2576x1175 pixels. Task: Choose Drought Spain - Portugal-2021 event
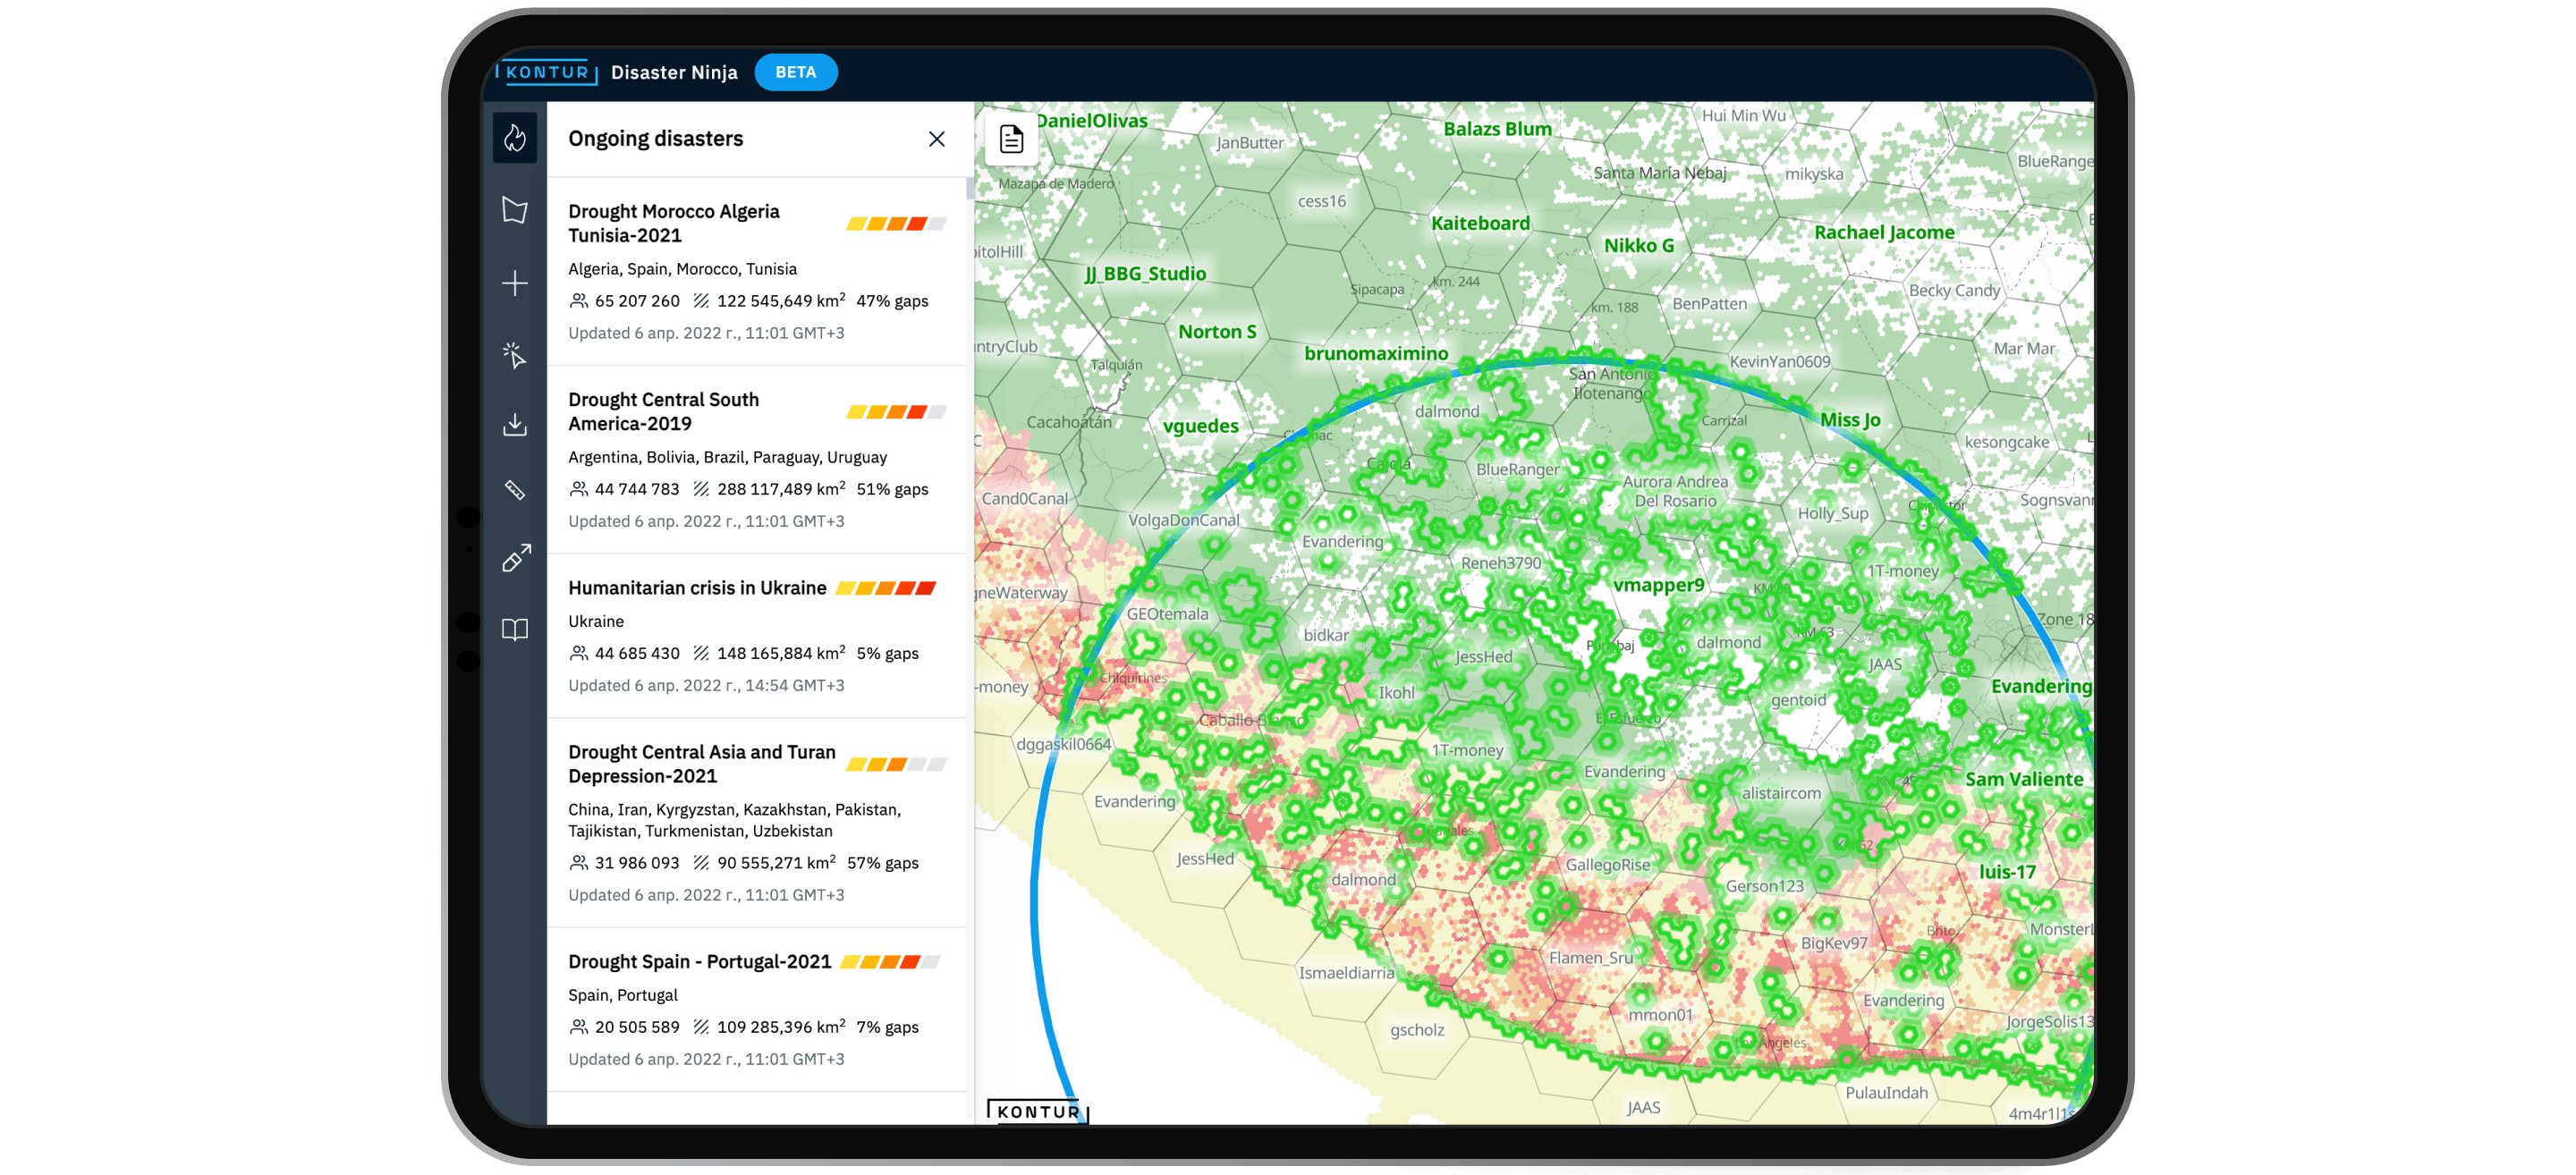(x=699, y=961)
